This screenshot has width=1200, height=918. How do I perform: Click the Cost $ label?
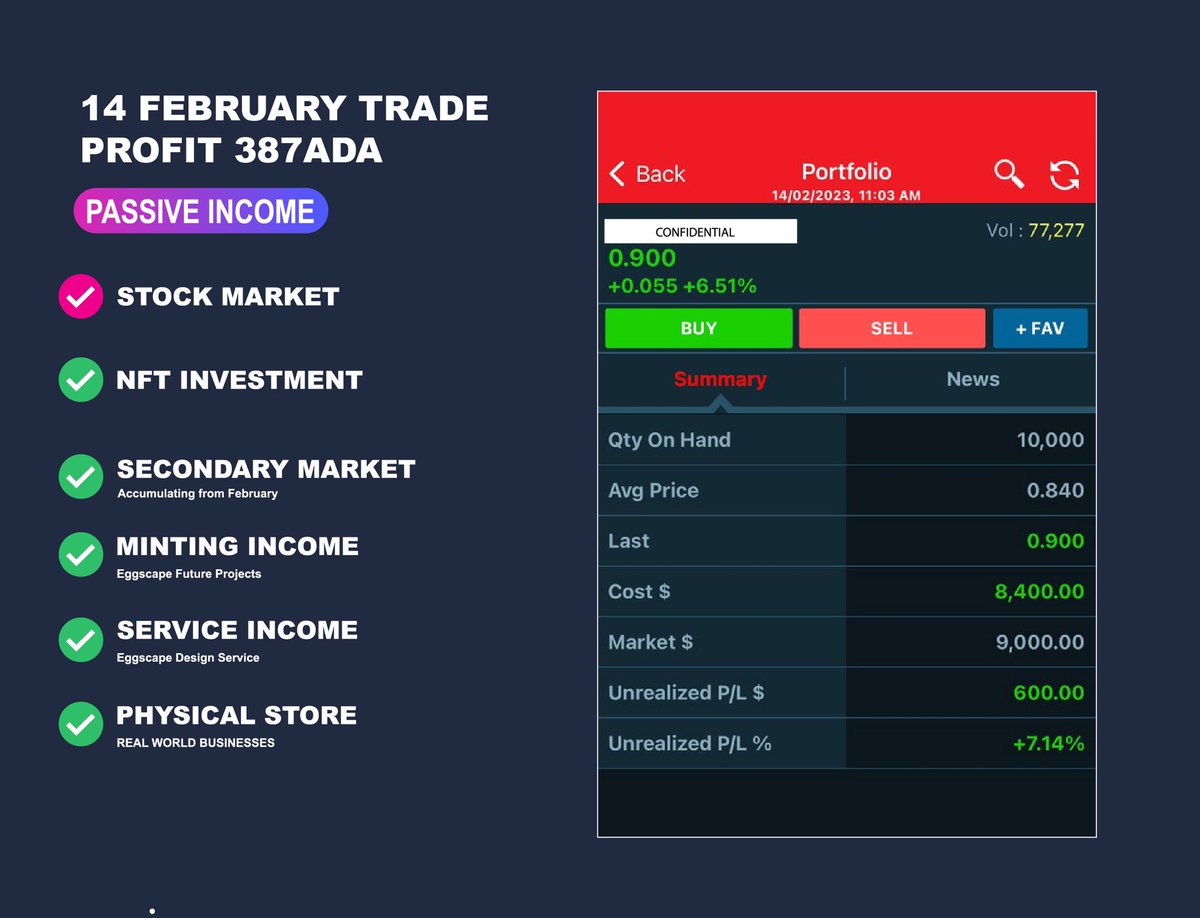coord(639,592)
